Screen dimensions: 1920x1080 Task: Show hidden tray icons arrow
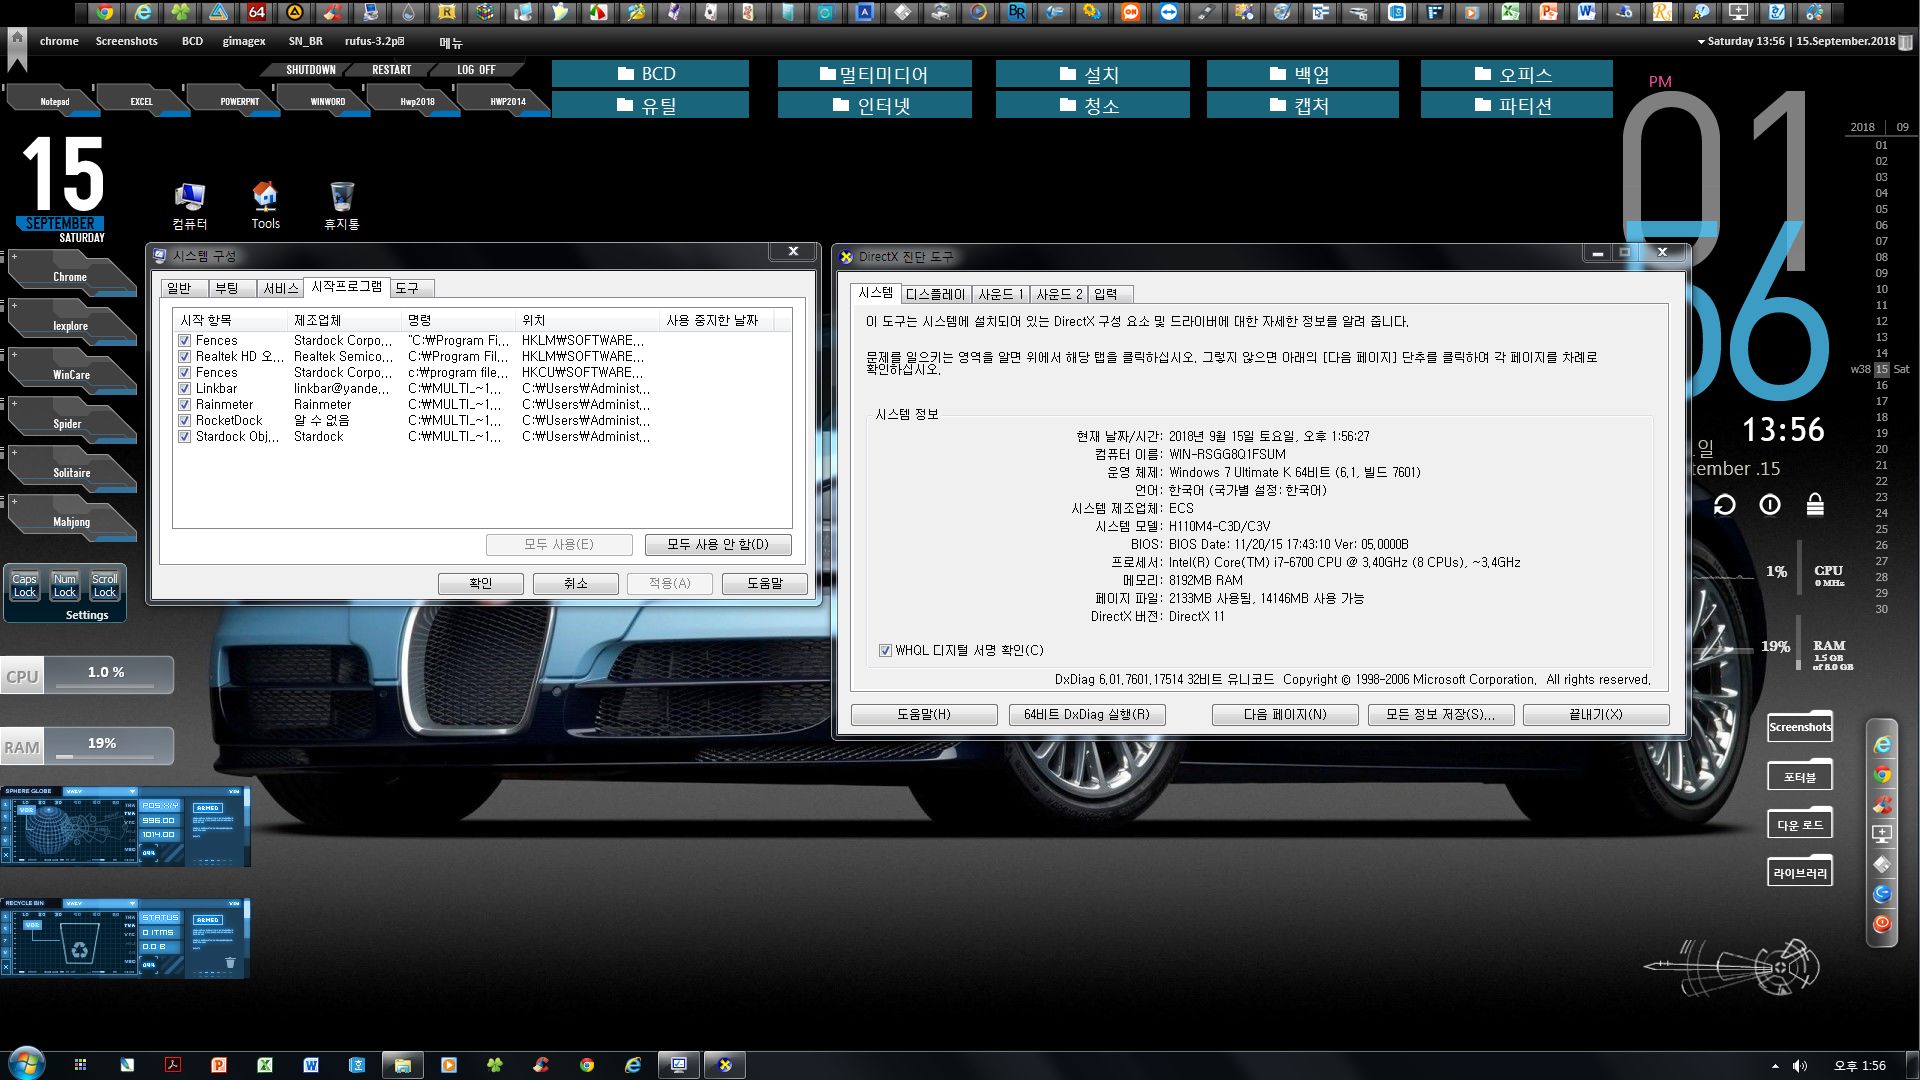[1775, 1066]
